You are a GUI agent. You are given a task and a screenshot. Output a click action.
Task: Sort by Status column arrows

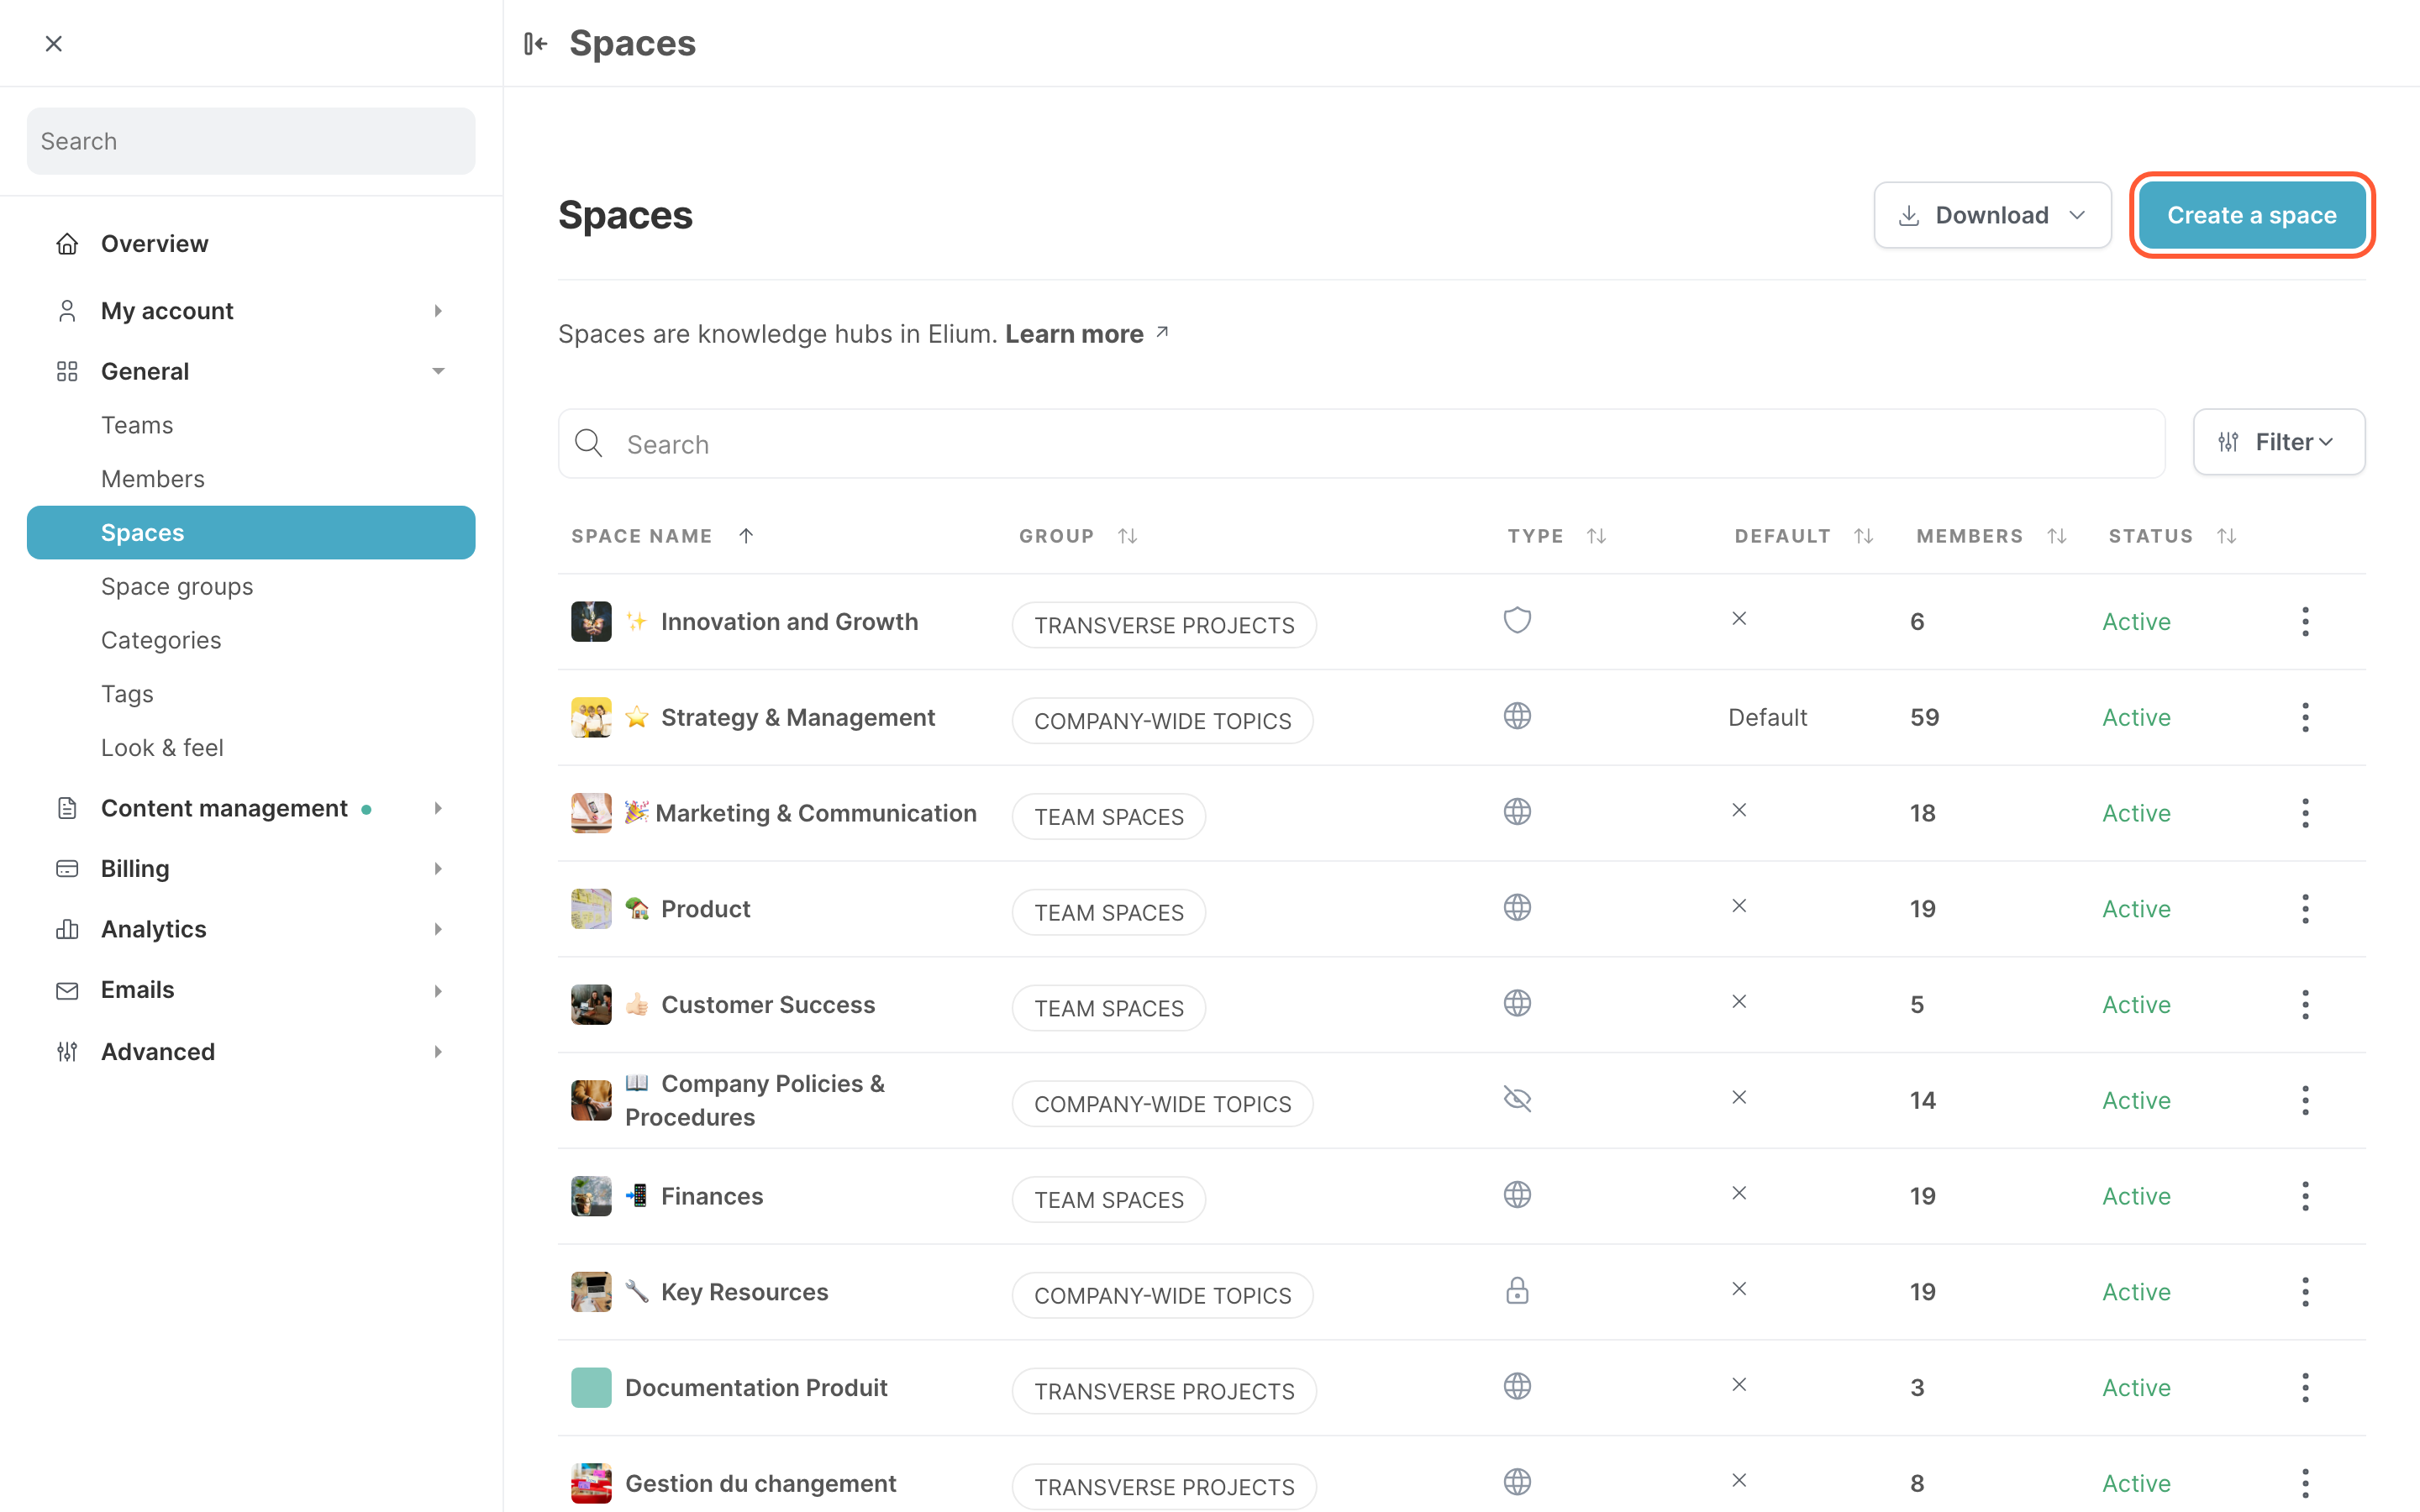coord(2227,536)
